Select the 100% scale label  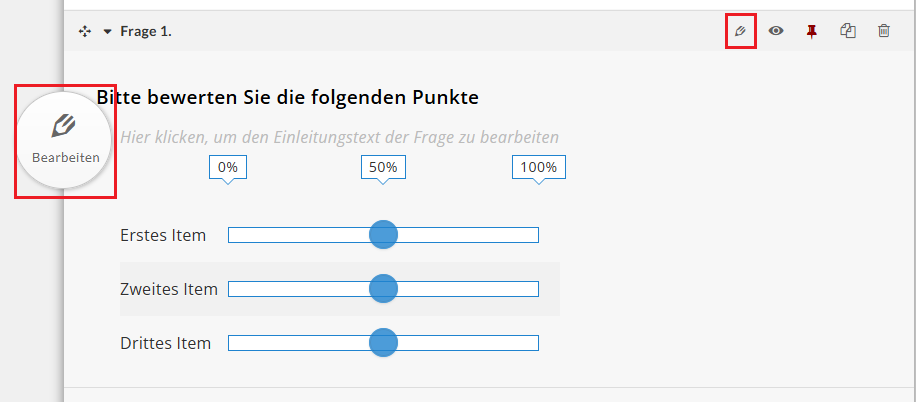click(539, 168)
